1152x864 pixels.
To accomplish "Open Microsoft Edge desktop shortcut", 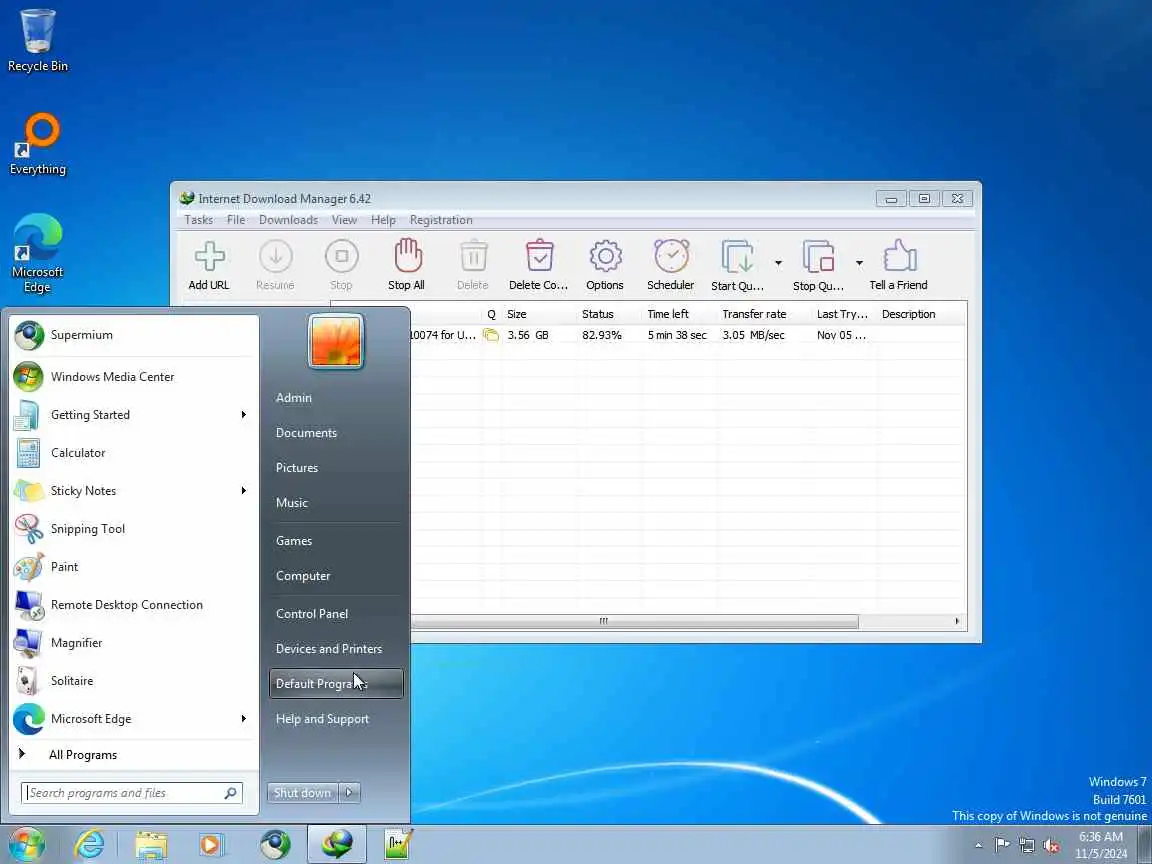I will (37, 253).
